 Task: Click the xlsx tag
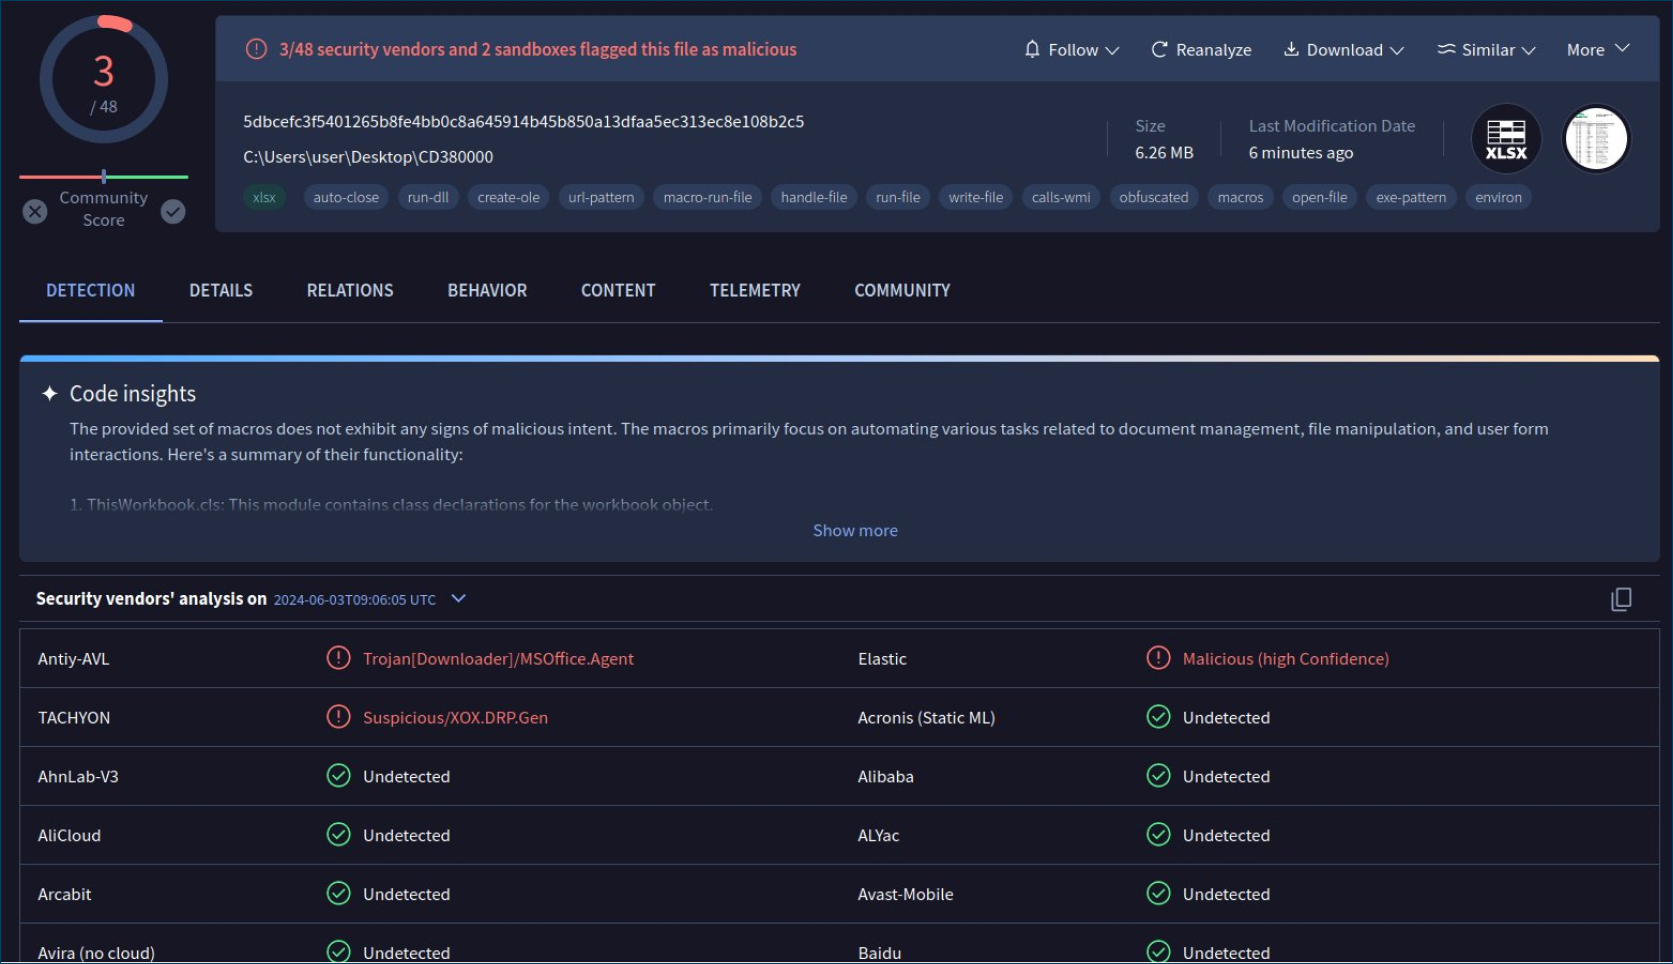click(264, 197)
